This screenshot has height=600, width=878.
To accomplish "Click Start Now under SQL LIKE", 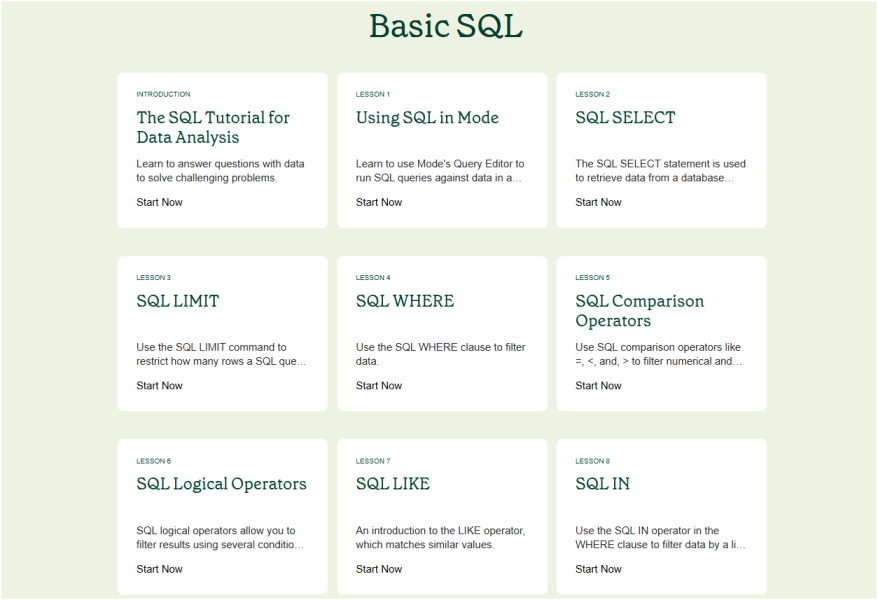I will pos(379,569).
